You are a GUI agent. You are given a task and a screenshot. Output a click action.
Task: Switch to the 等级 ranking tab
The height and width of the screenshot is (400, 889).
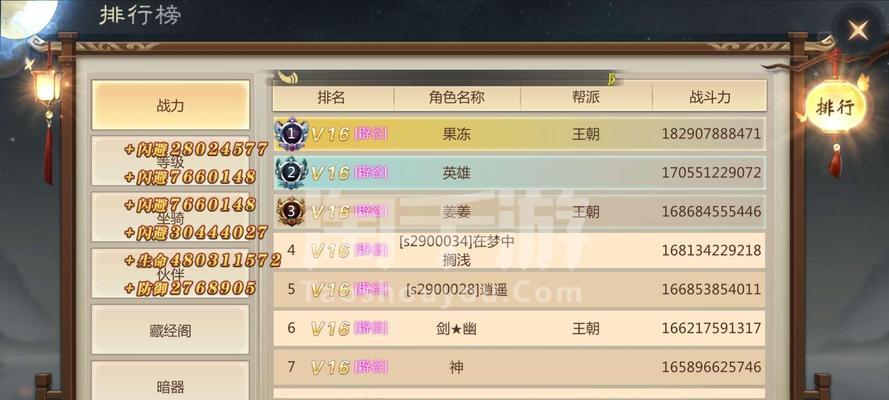[x=171, y=161]
